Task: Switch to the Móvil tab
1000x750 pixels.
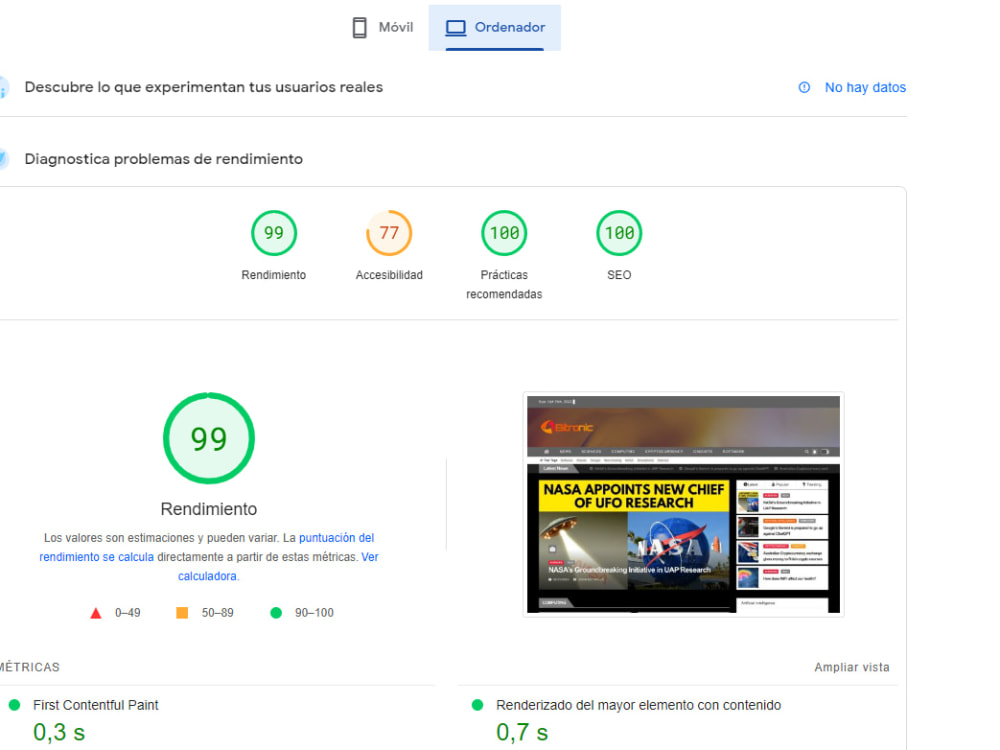Action: click(383, 27)
